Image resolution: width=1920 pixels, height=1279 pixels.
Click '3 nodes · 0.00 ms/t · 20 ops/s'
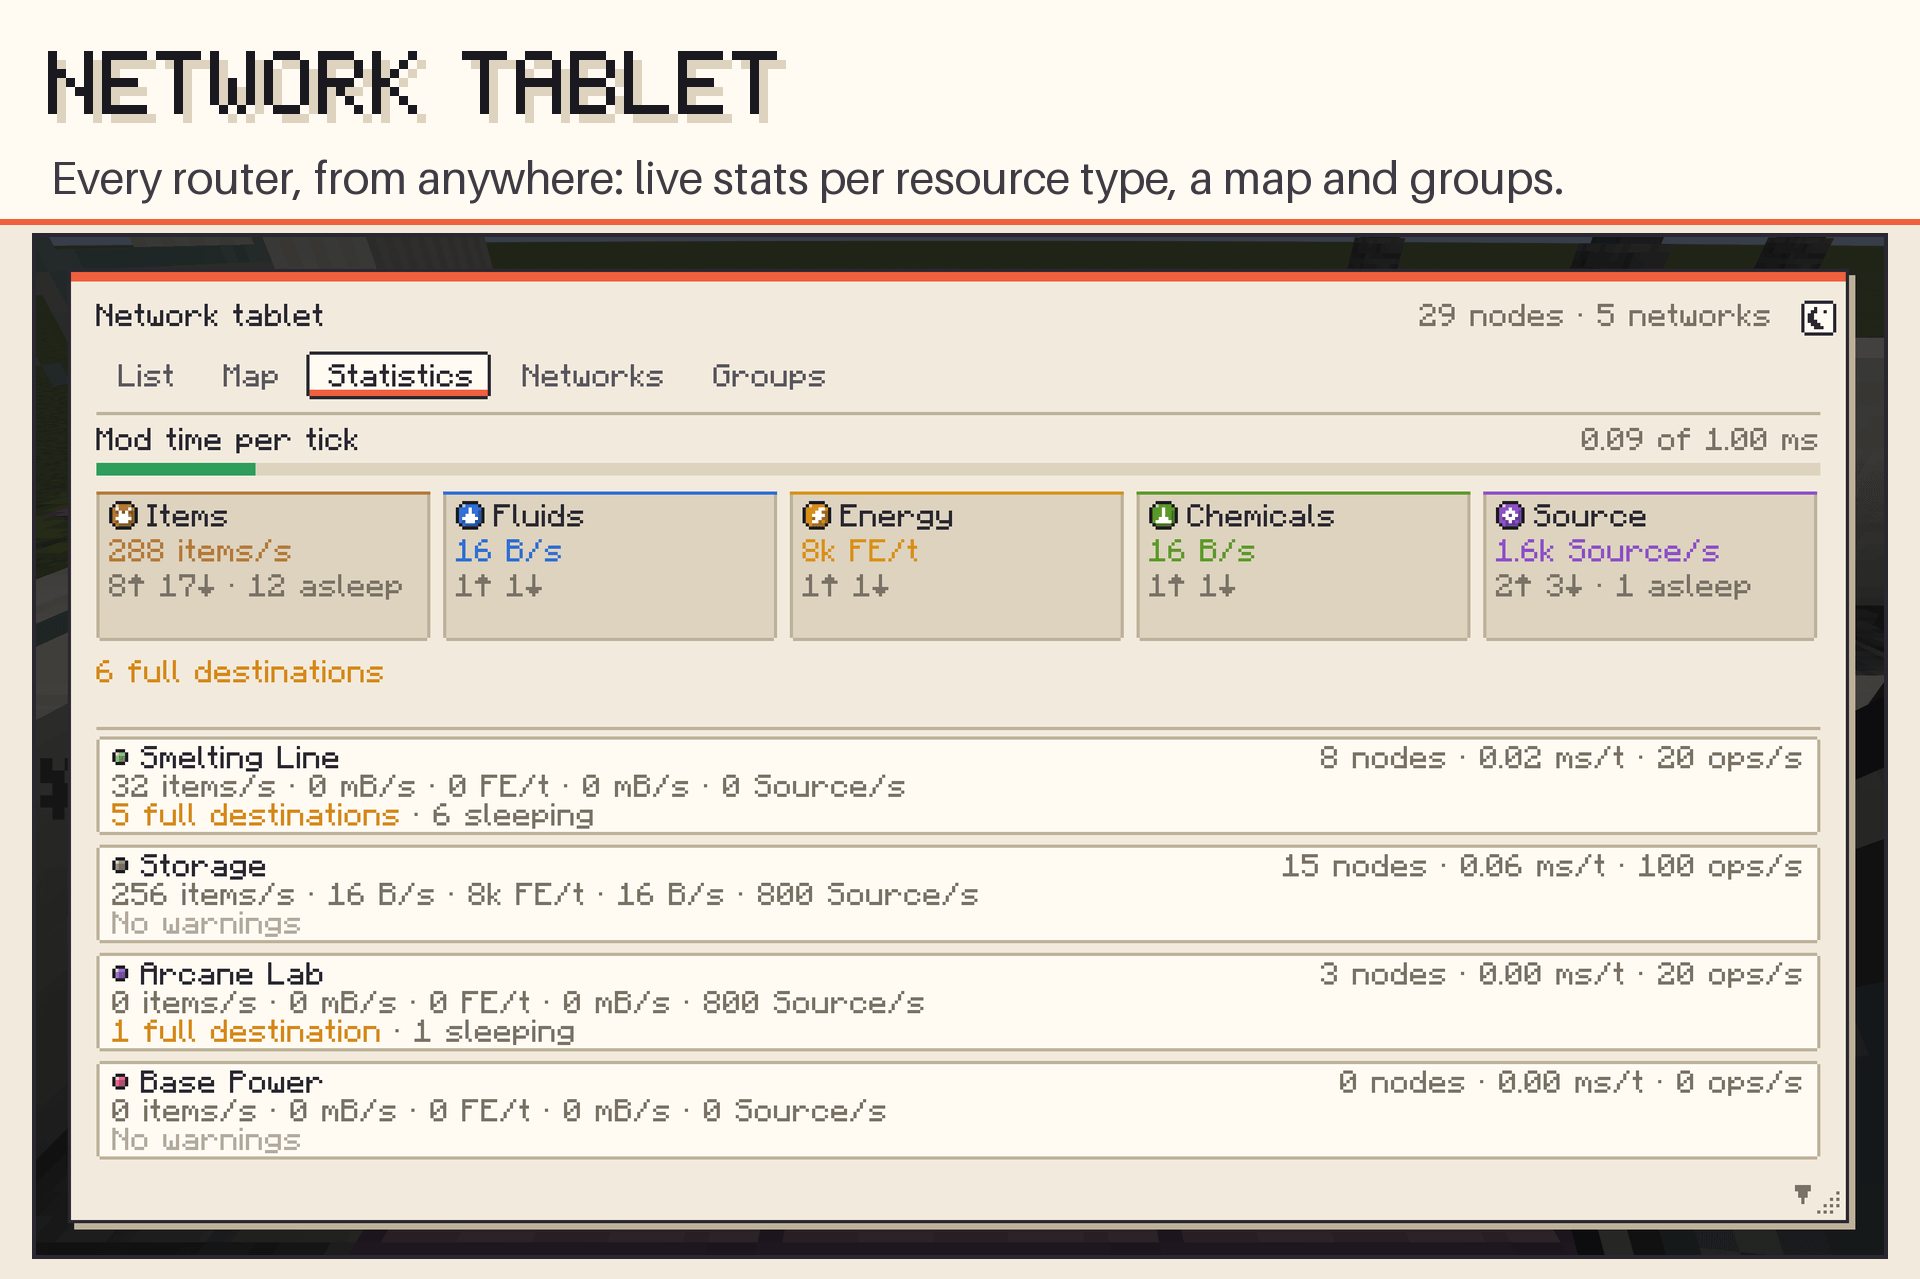pos(1560,974)
